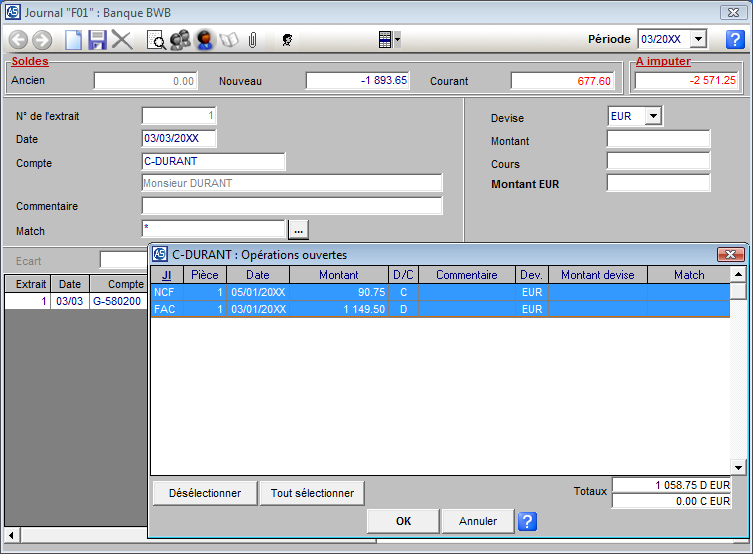Open the blue help icon in toolbar

point(735,39)
